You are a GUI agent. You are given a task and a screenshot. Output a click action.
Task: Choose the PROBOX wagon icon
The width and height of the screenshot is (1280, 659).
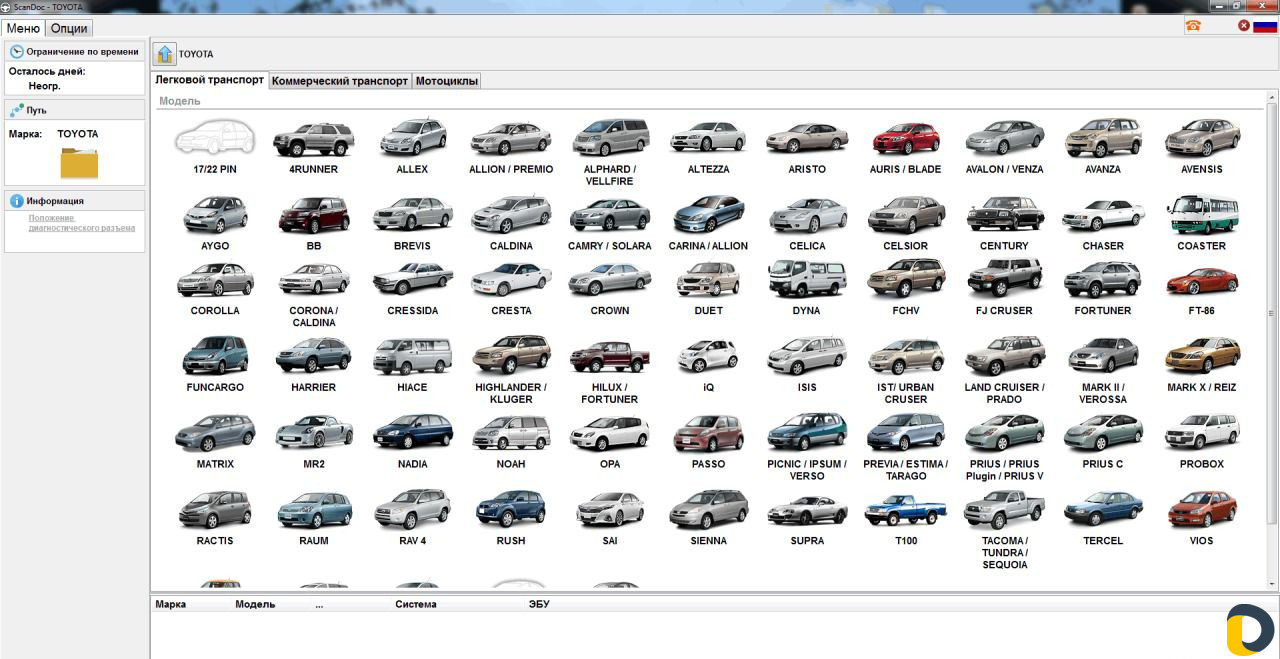click(1202, 433)
